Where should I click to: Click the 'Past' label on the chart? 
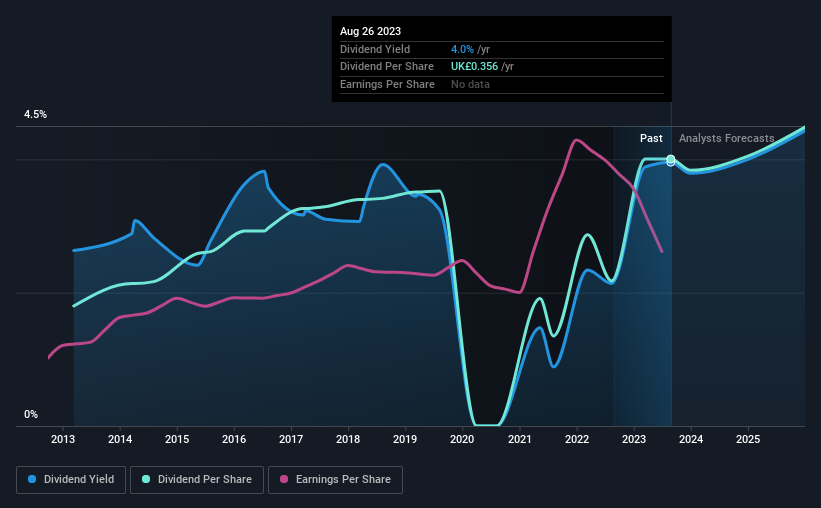point(651,138)
